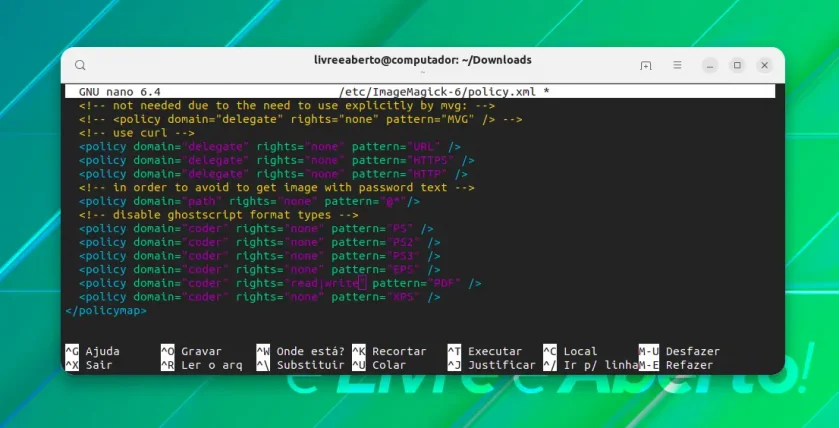This screenshot has height=428, width=840.
Task: Click the policy line with pattern "PS"
Action: 256,229
